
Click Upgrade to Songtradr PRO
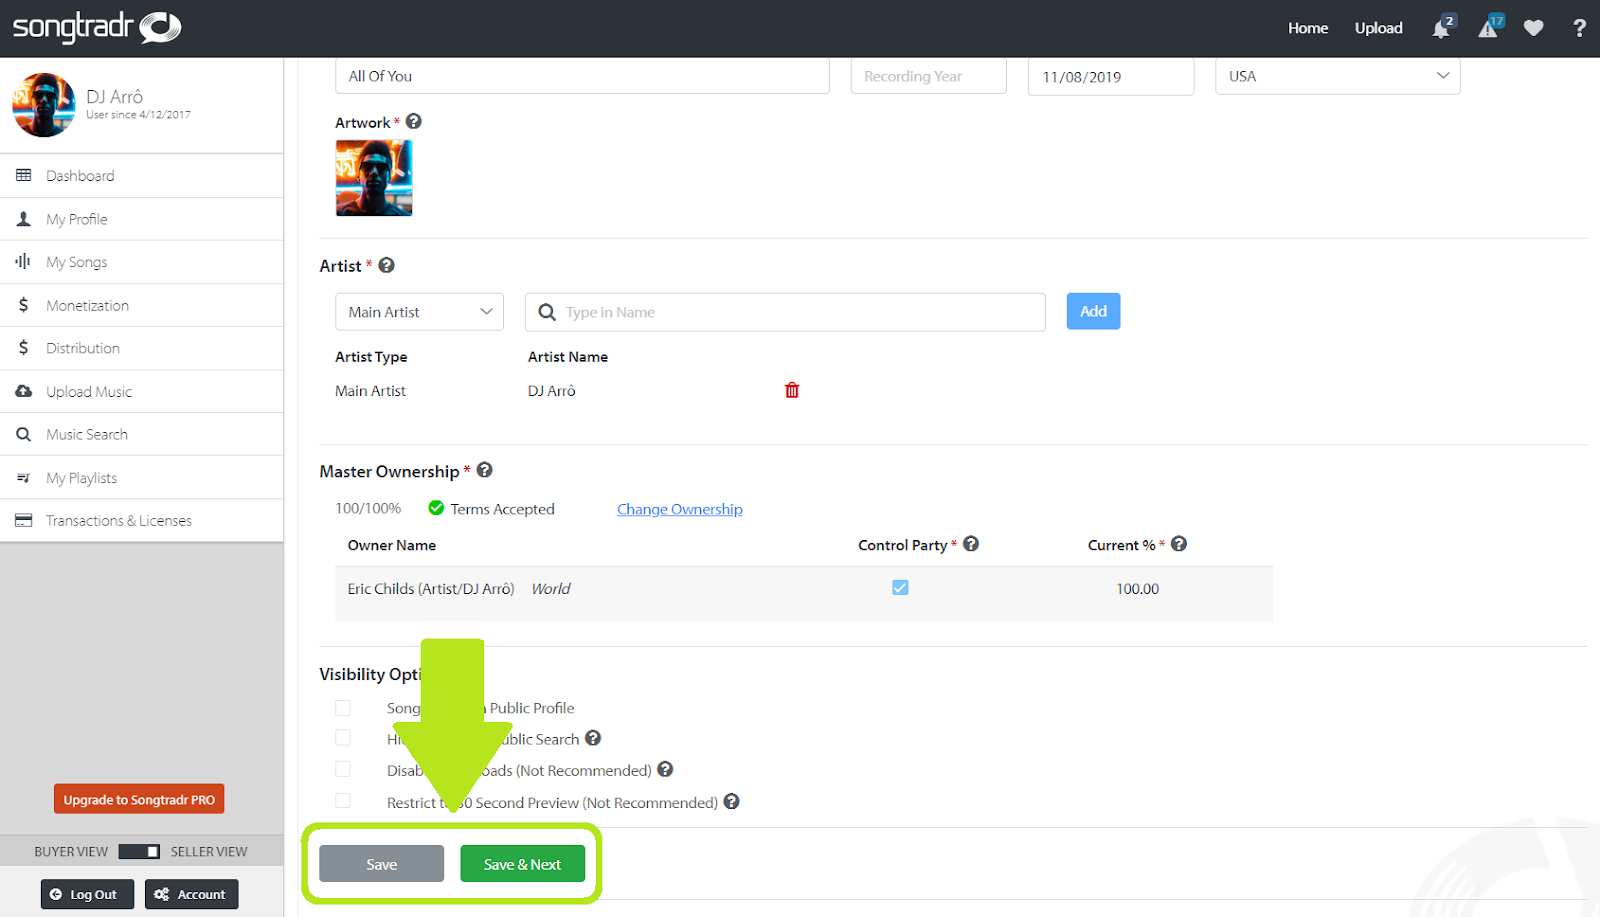coord(139,799)
